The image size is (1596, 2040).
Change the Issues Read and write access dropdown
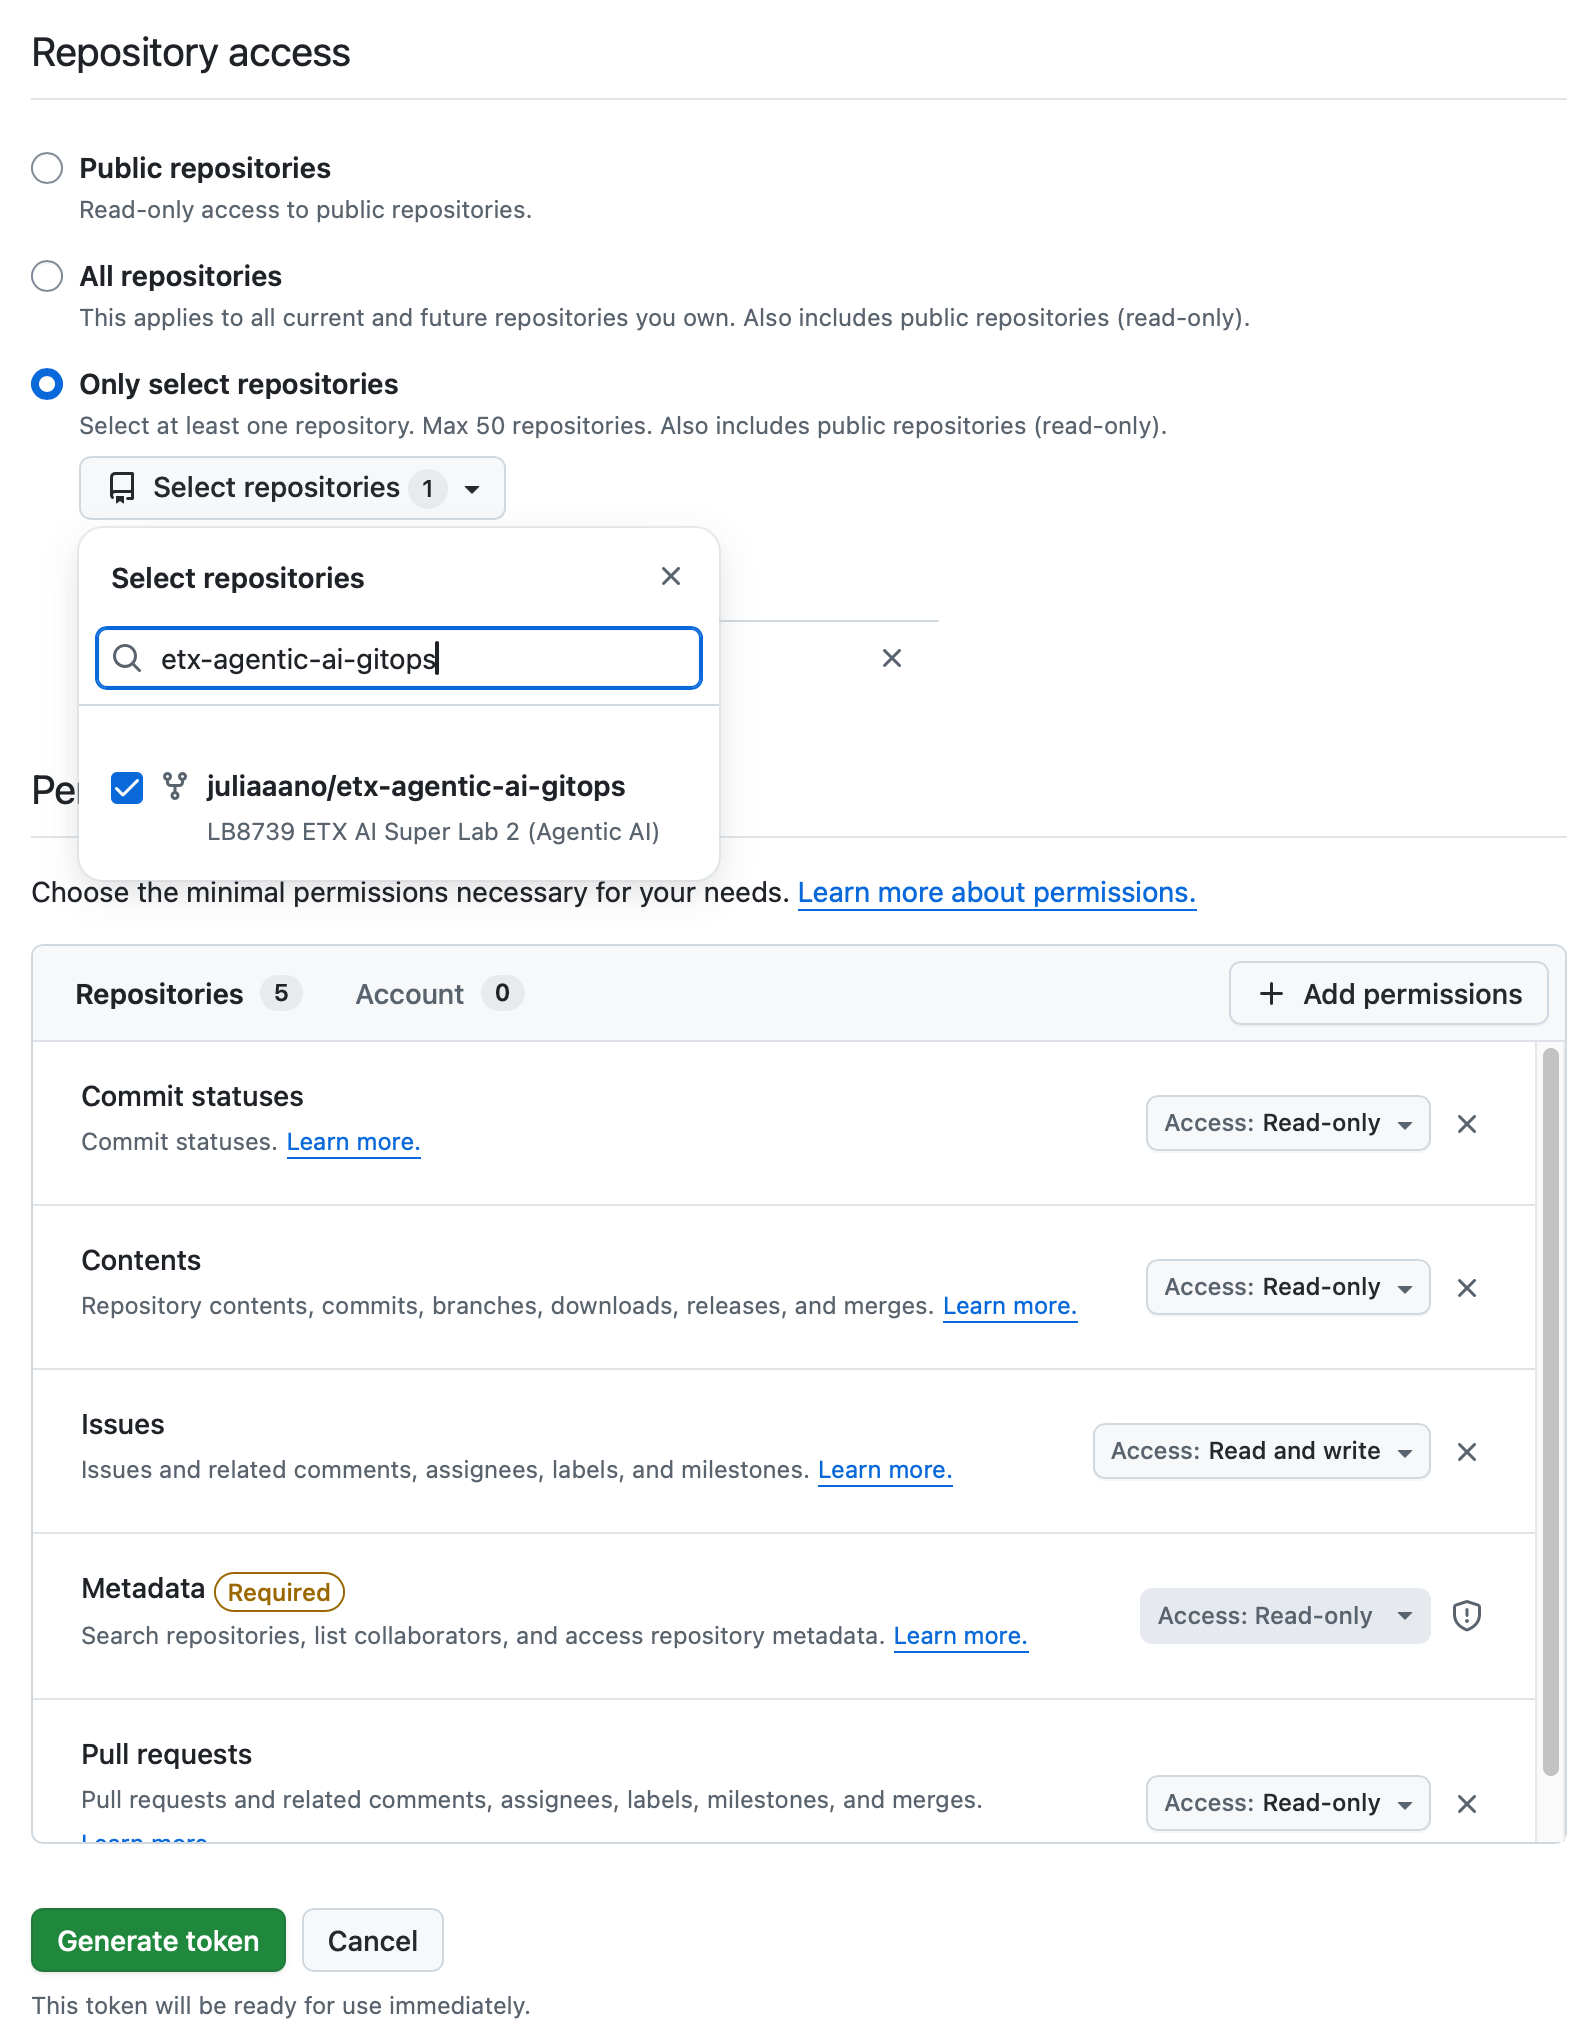[1261, 1451]
